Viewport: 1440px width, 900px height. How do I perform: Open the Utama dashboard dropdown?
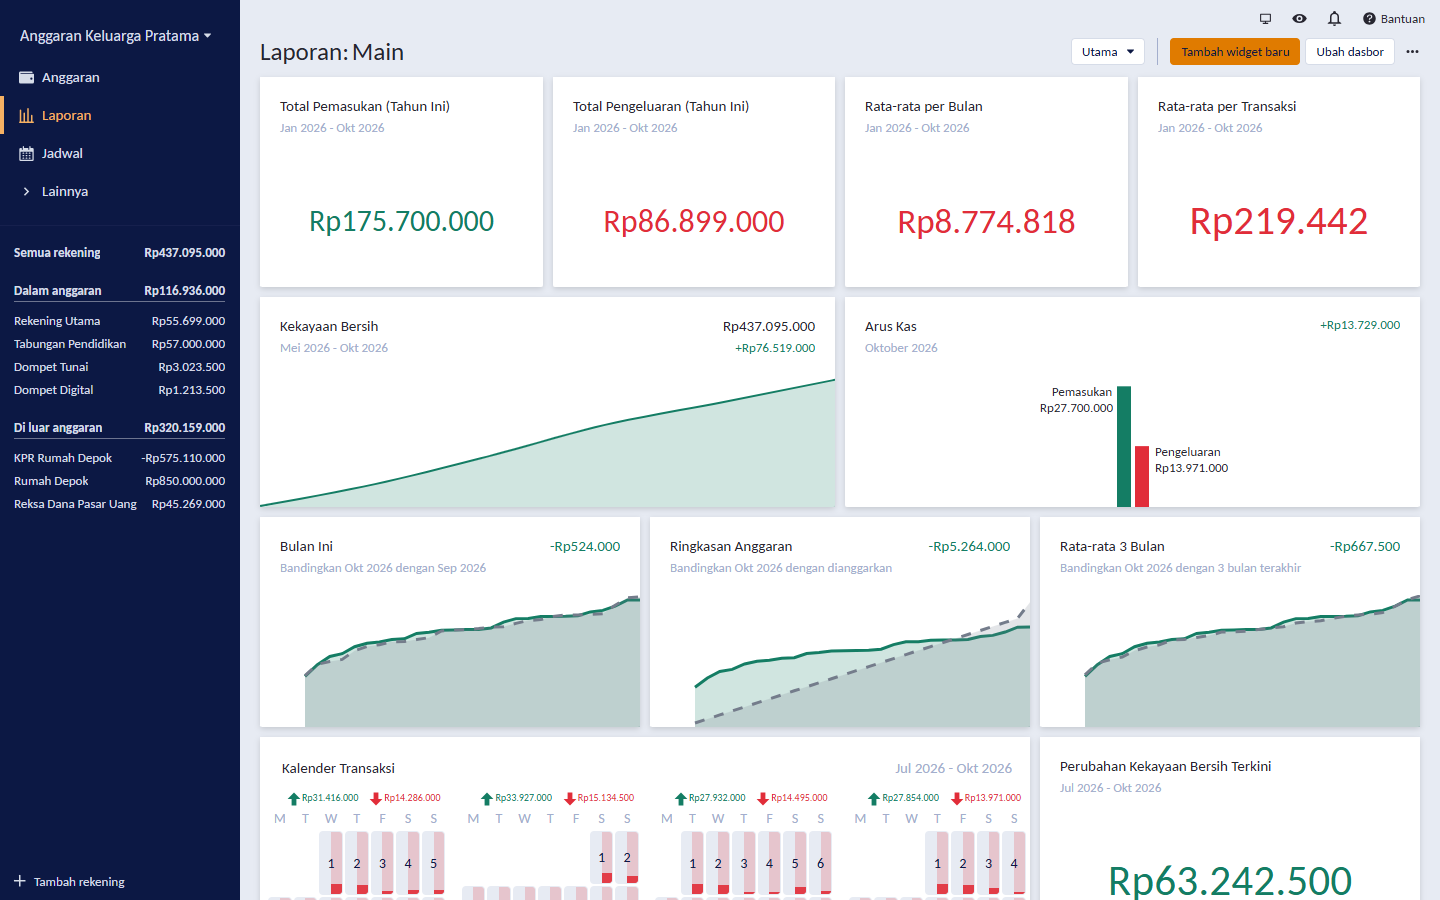coord(1108,52)
